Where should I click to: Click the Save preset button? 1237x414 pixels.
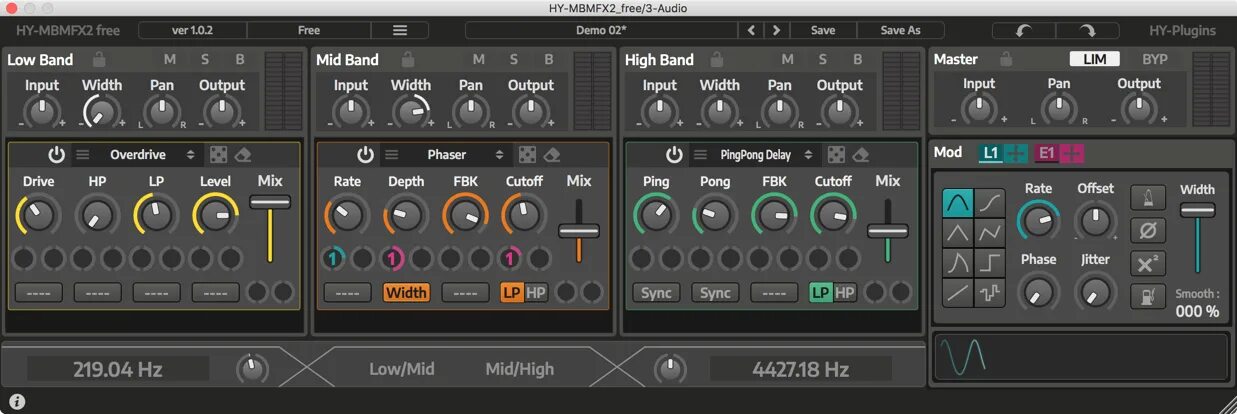tap(823, 30)
